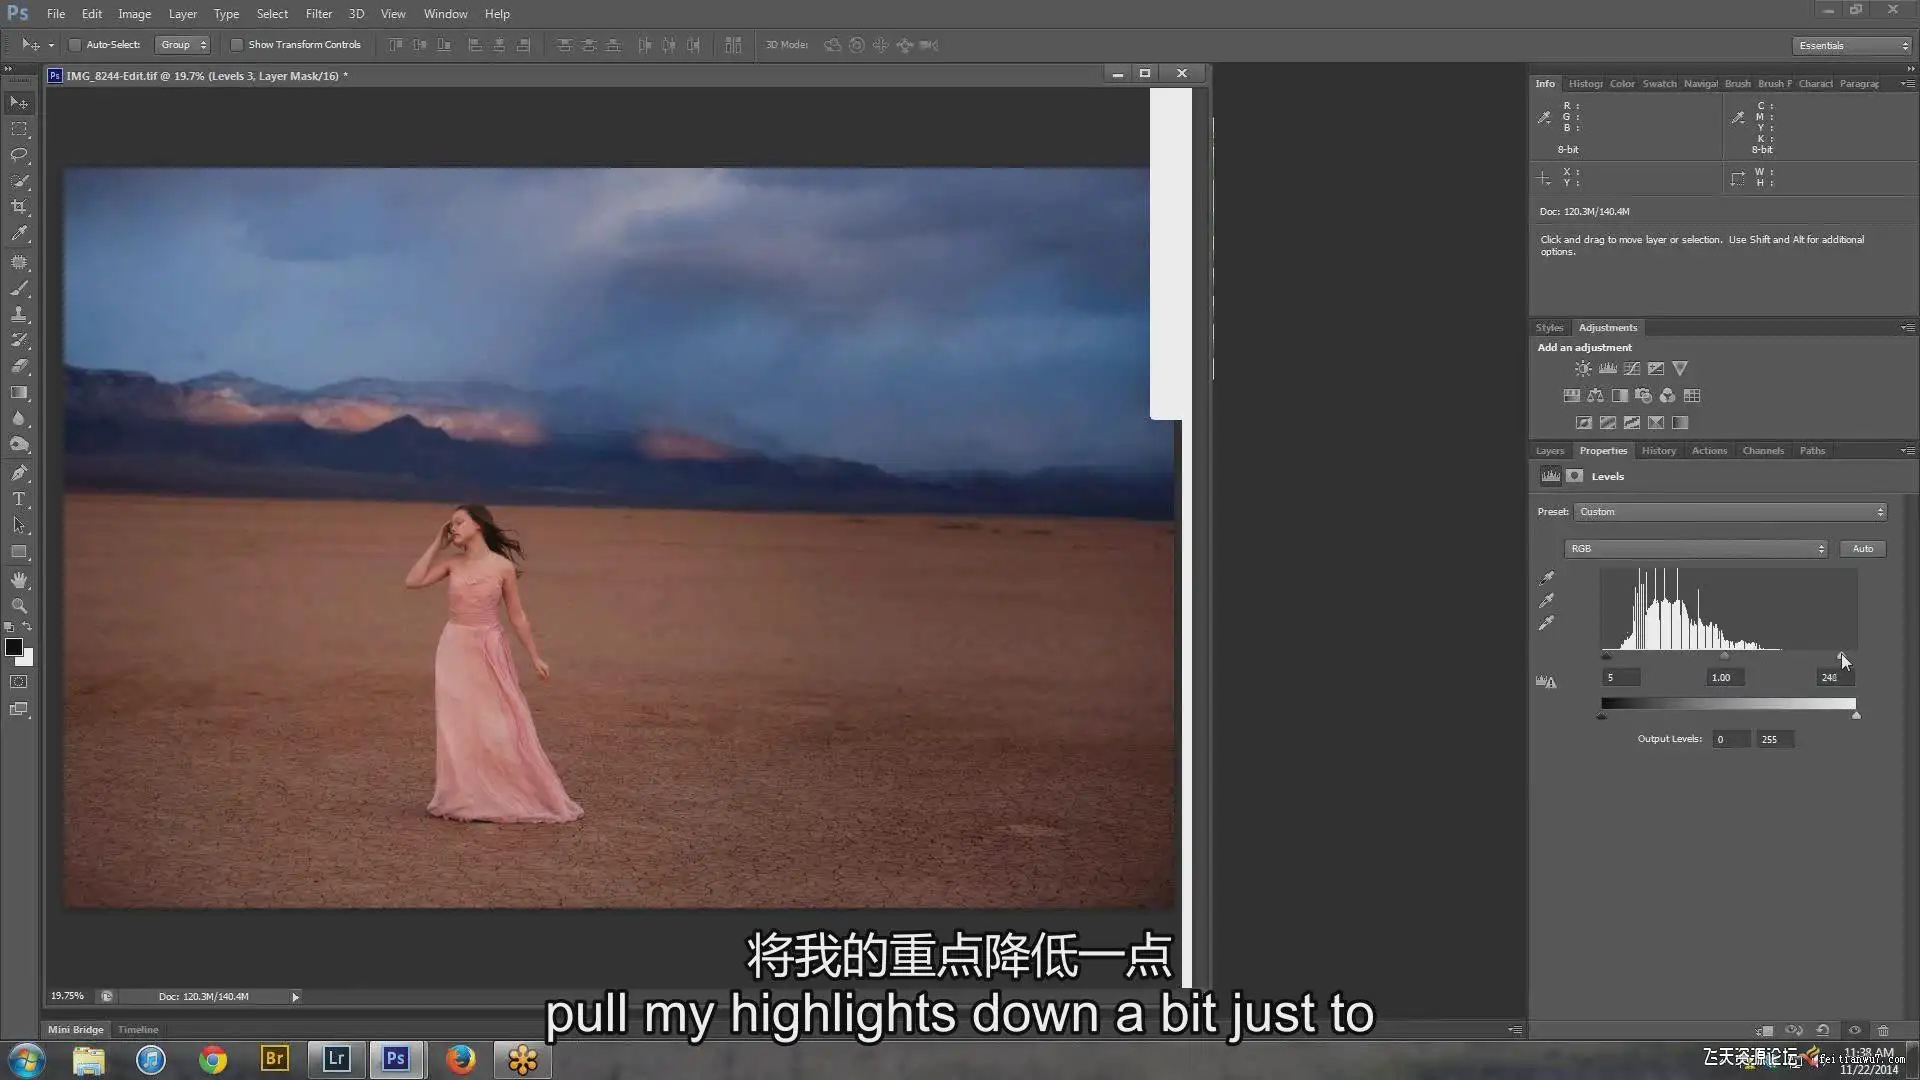Viewport: 1920px width, 1080px height.
Task: Toggle Show Transform Controls checkbox
Action: [237, 45]
